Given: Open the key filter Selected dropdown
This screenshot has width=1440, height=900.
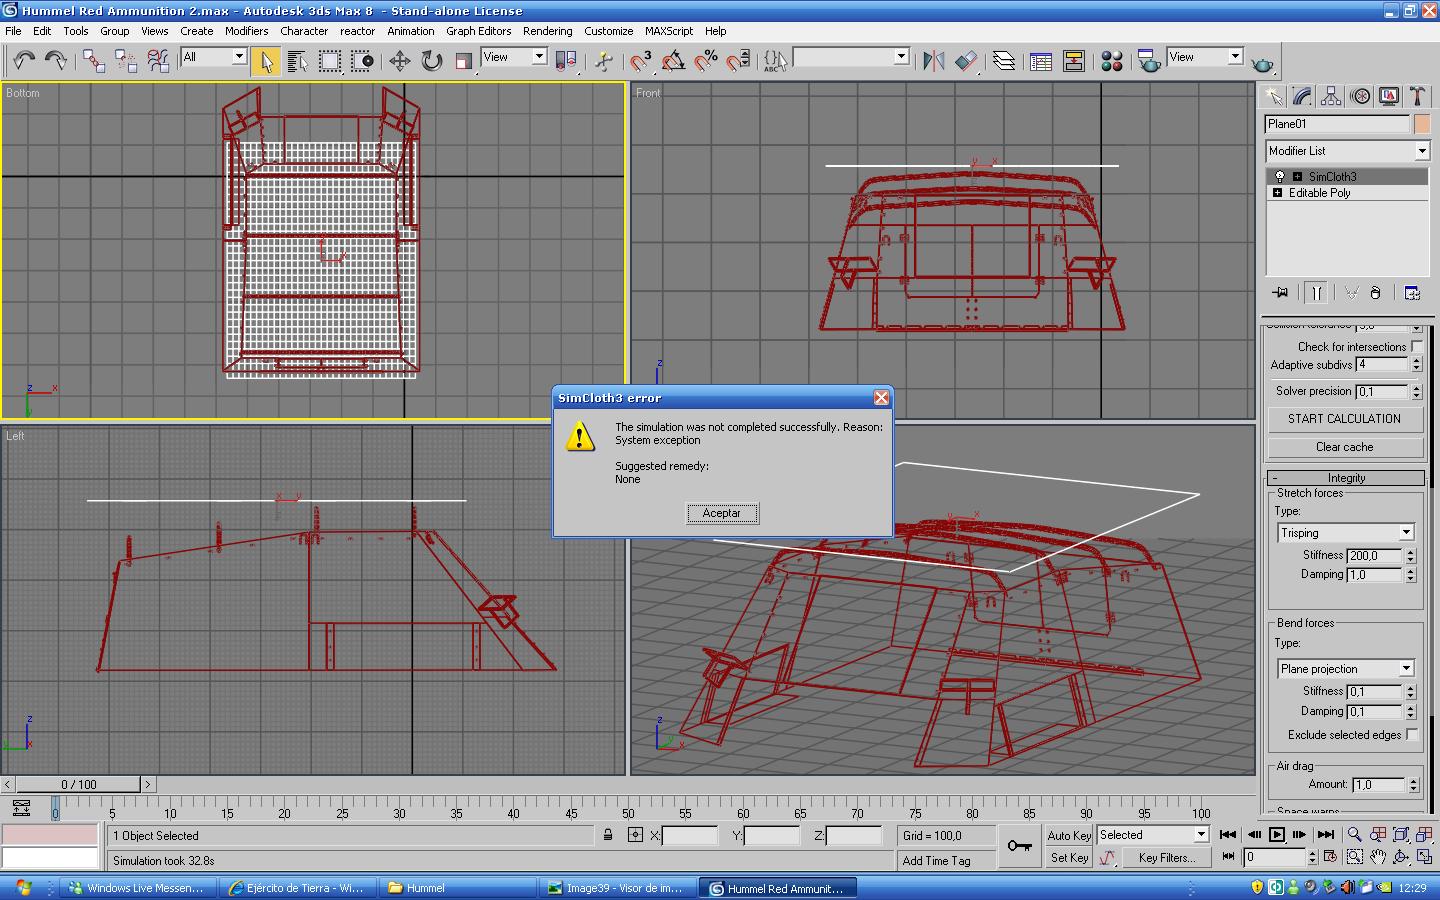Looking at the screenshot, I should coord(1153,835).
